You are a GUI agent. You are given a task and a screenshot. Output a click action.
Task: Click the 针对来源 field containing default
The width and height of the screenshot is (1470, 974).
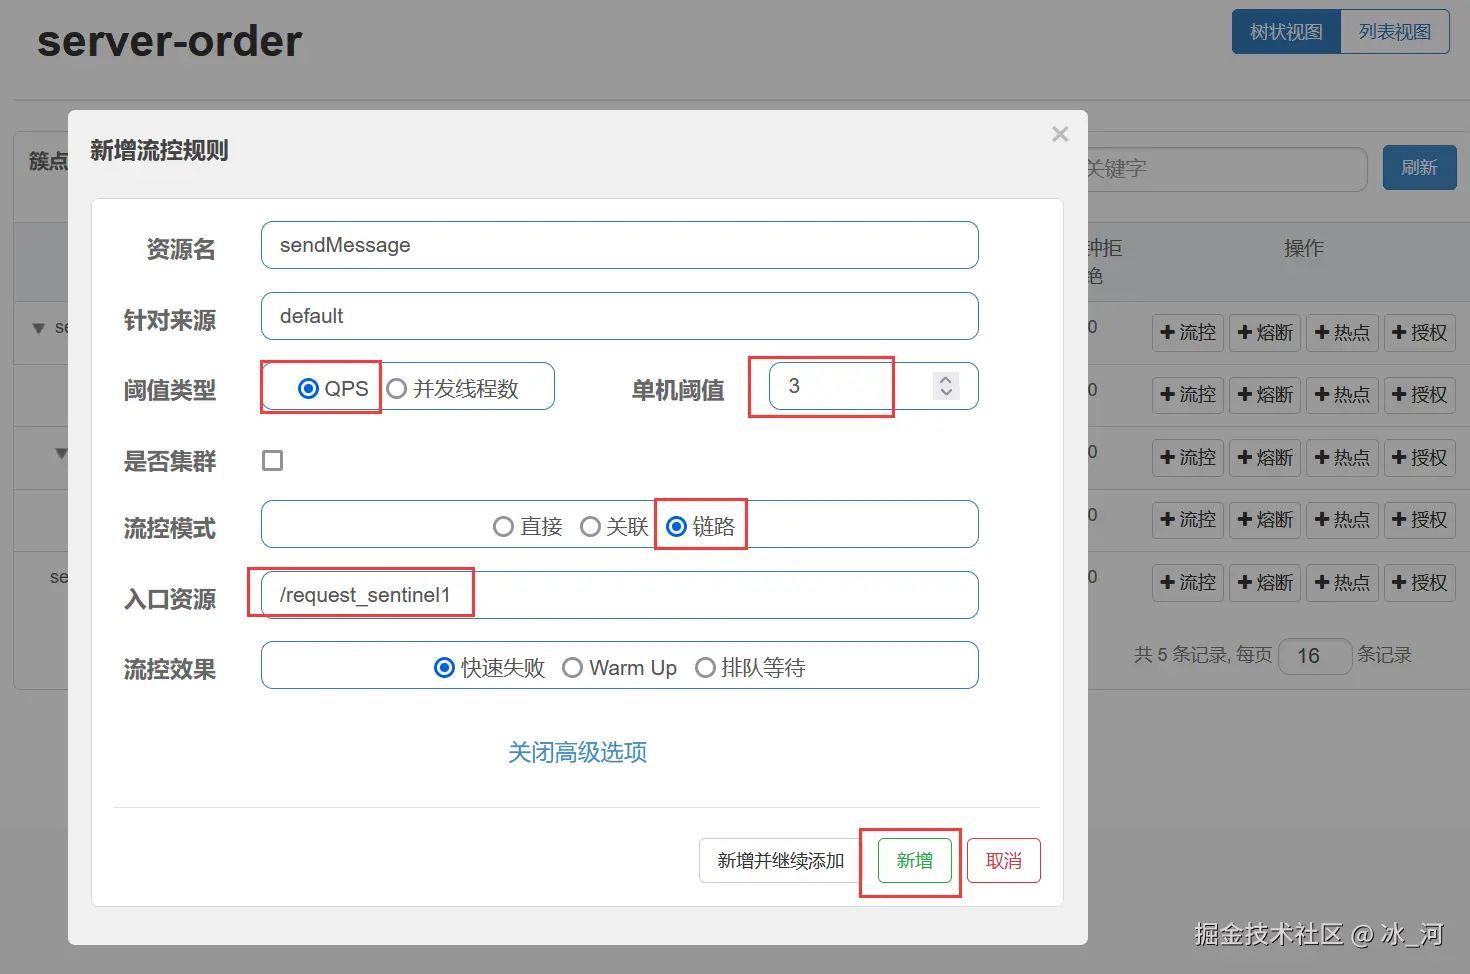click(x=619, y=316)
